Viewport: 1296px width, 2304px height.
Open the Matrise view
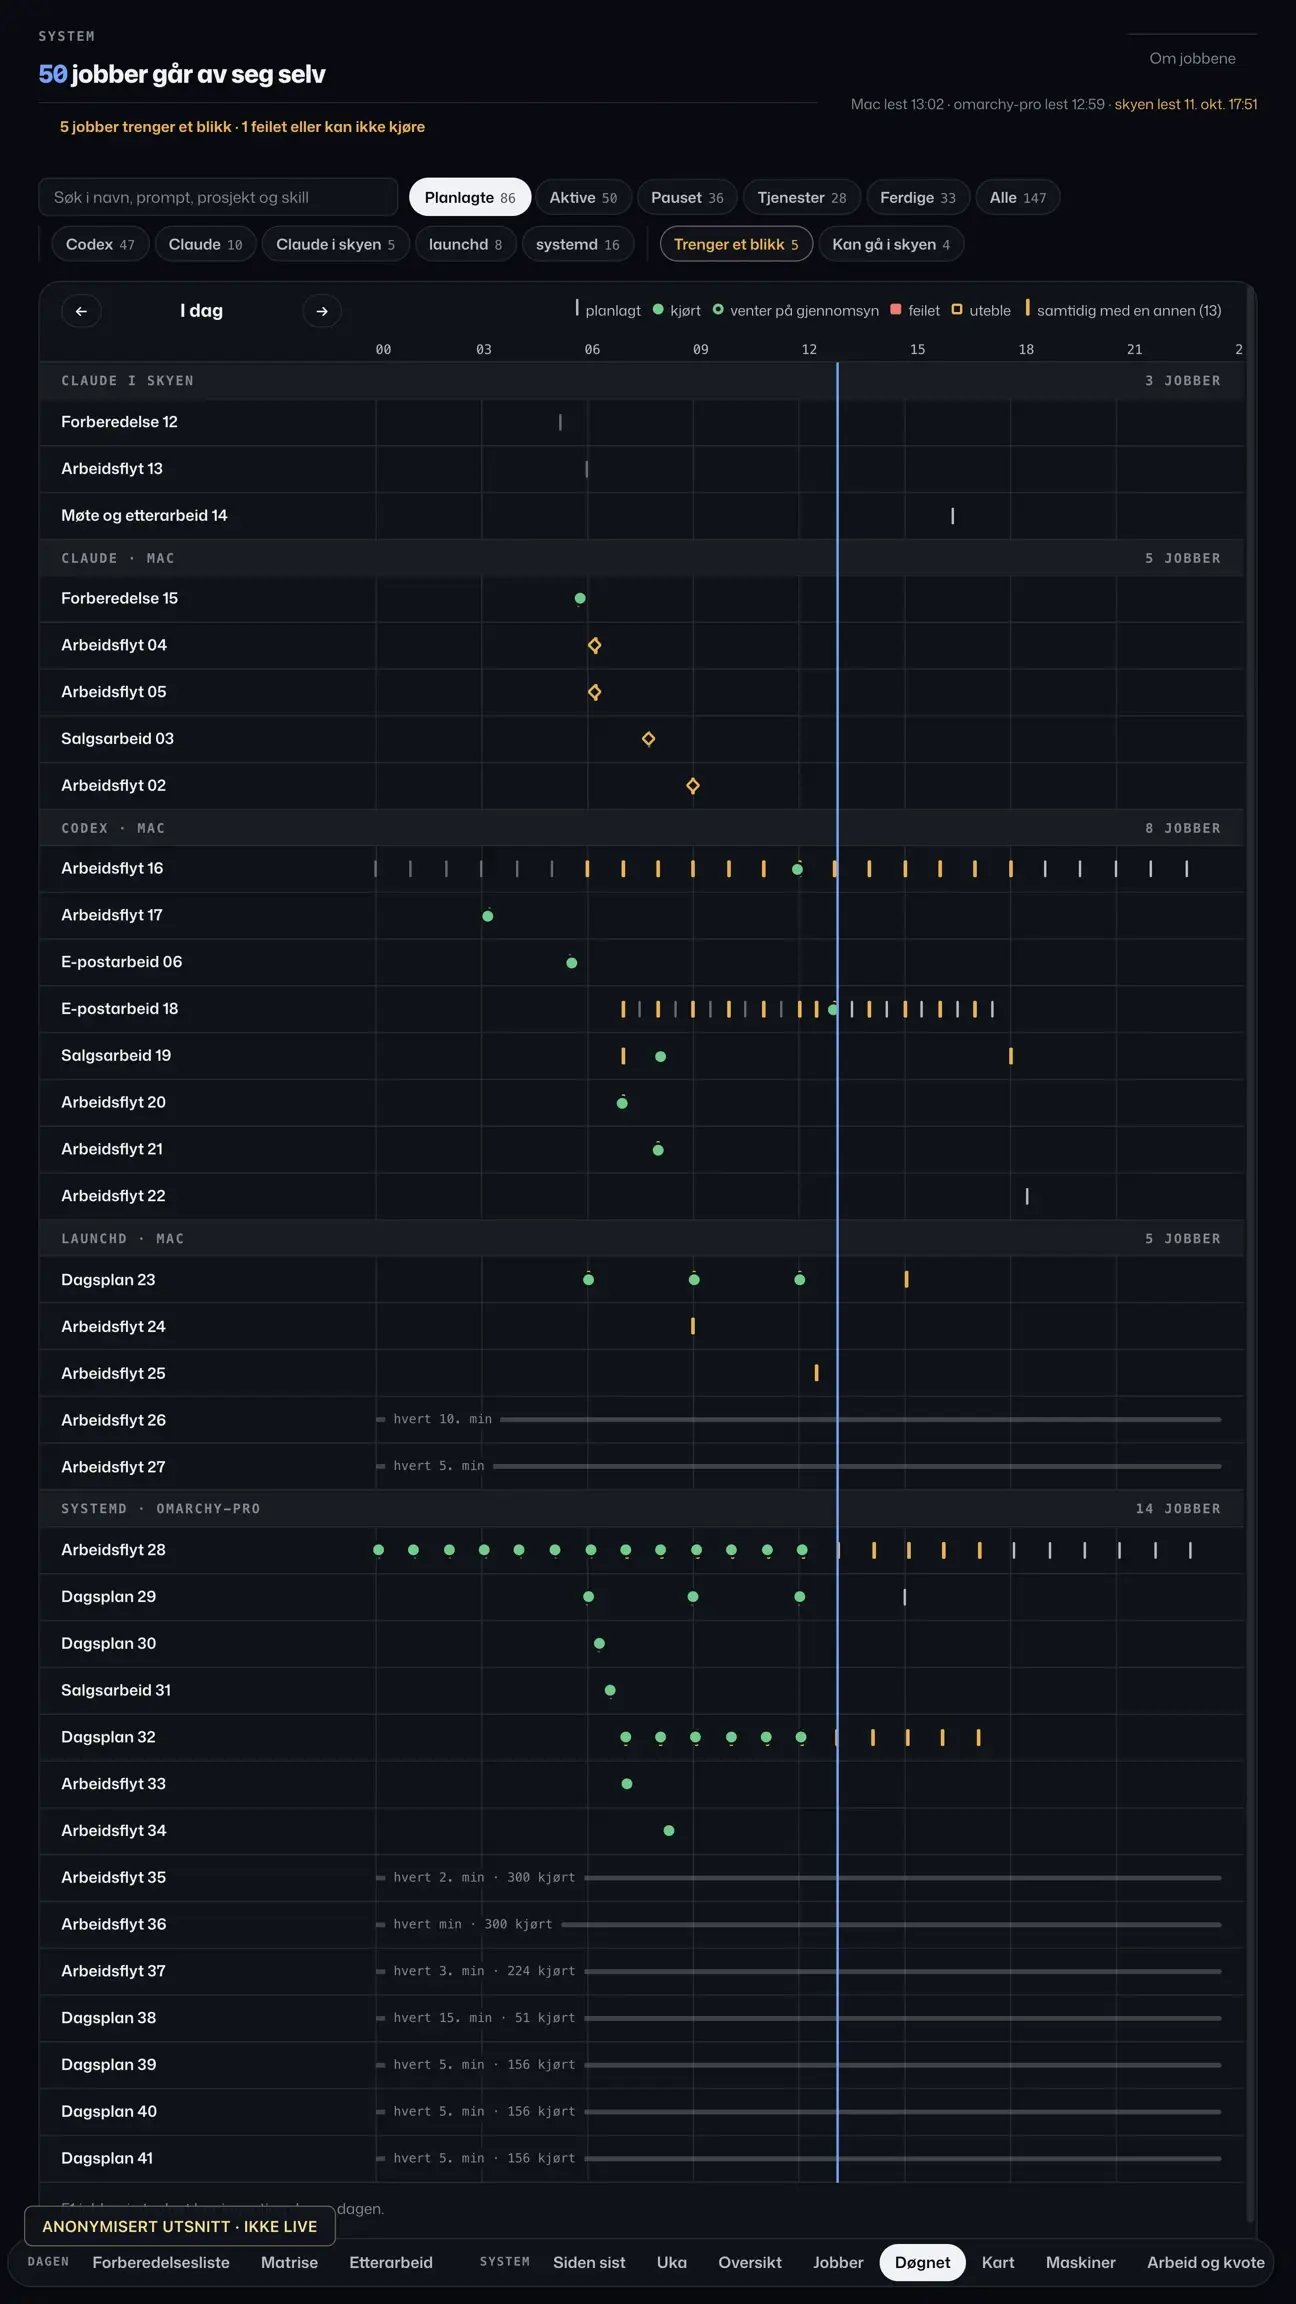point(289,2262)
